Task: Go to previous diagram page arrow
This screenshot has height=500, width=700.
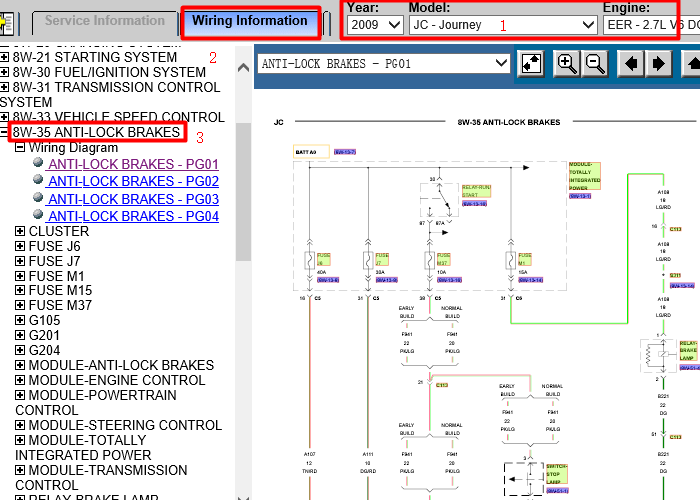Action: point(630,64)
